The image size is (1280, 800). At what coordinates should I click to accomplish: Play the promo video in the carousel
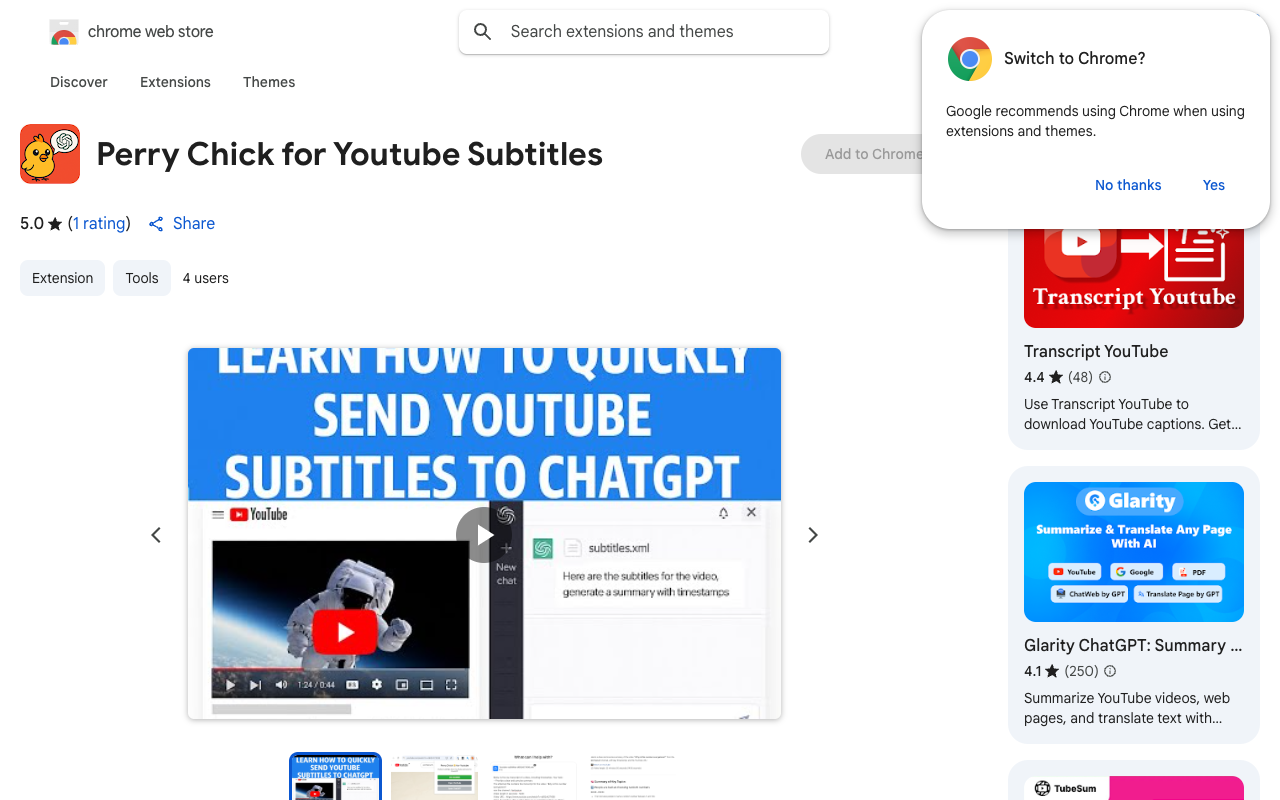coord(484,535)
